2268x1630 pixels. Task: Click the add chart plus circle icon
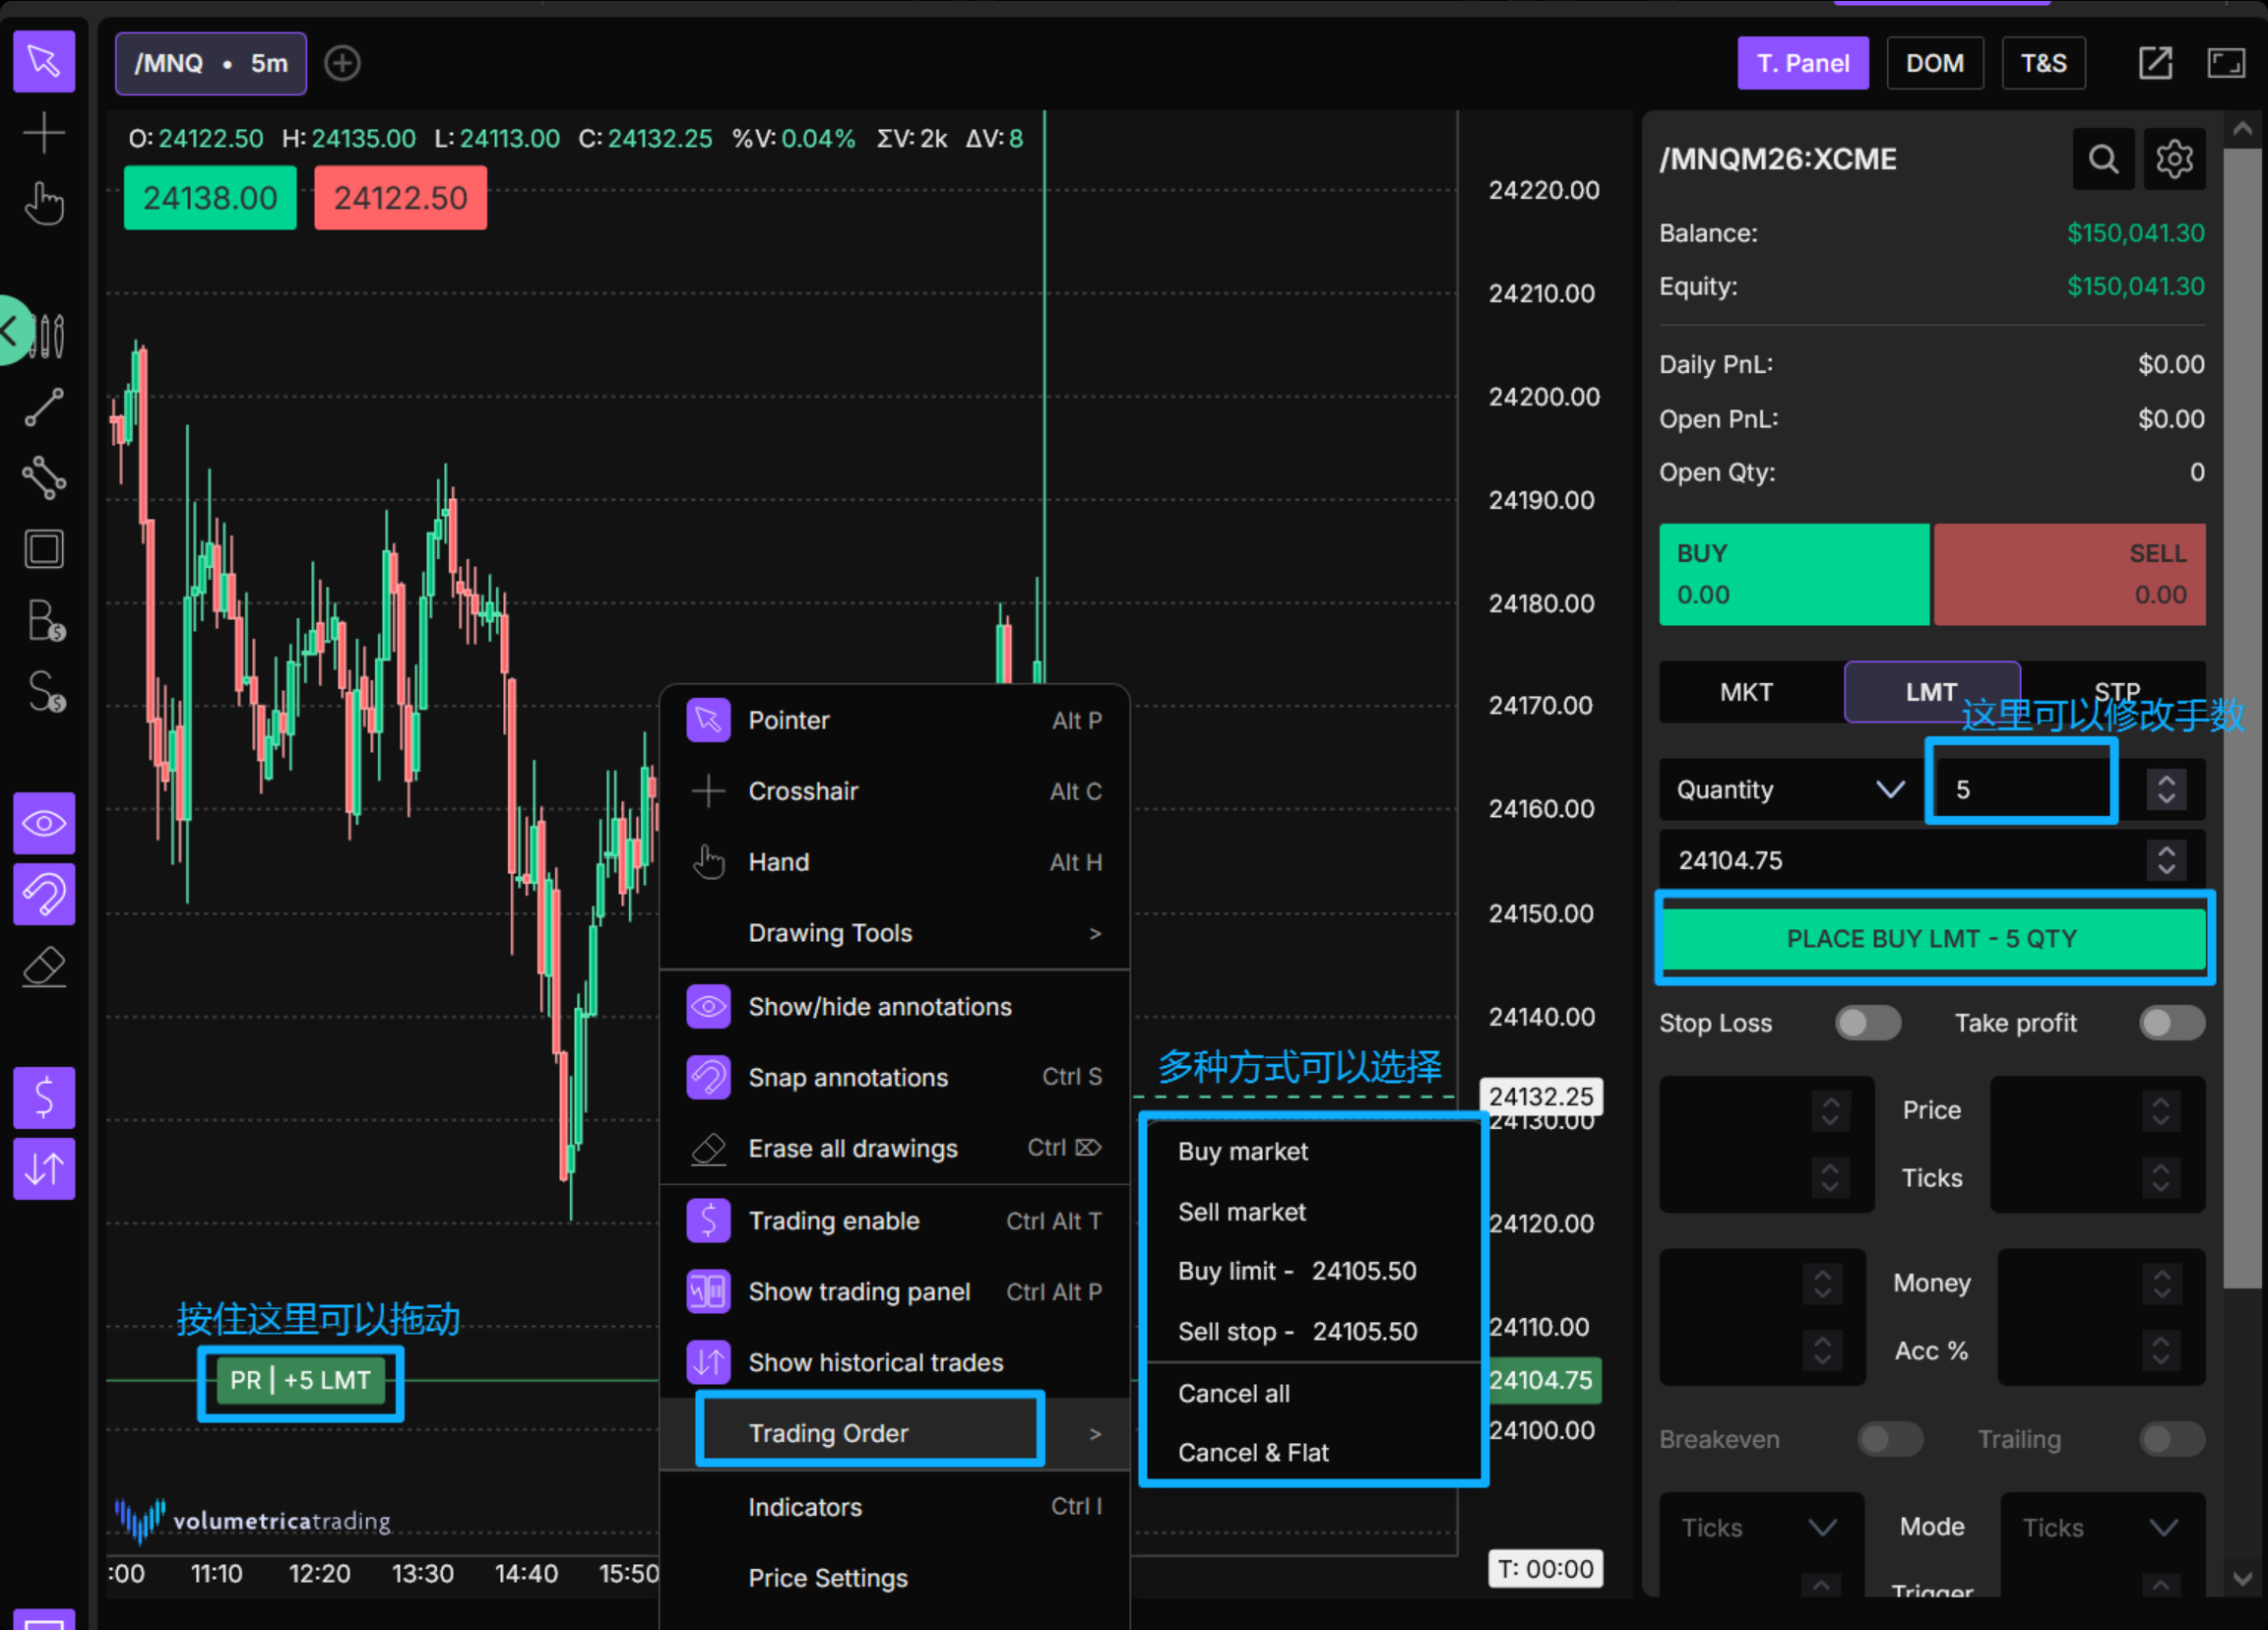pos(342,64)
